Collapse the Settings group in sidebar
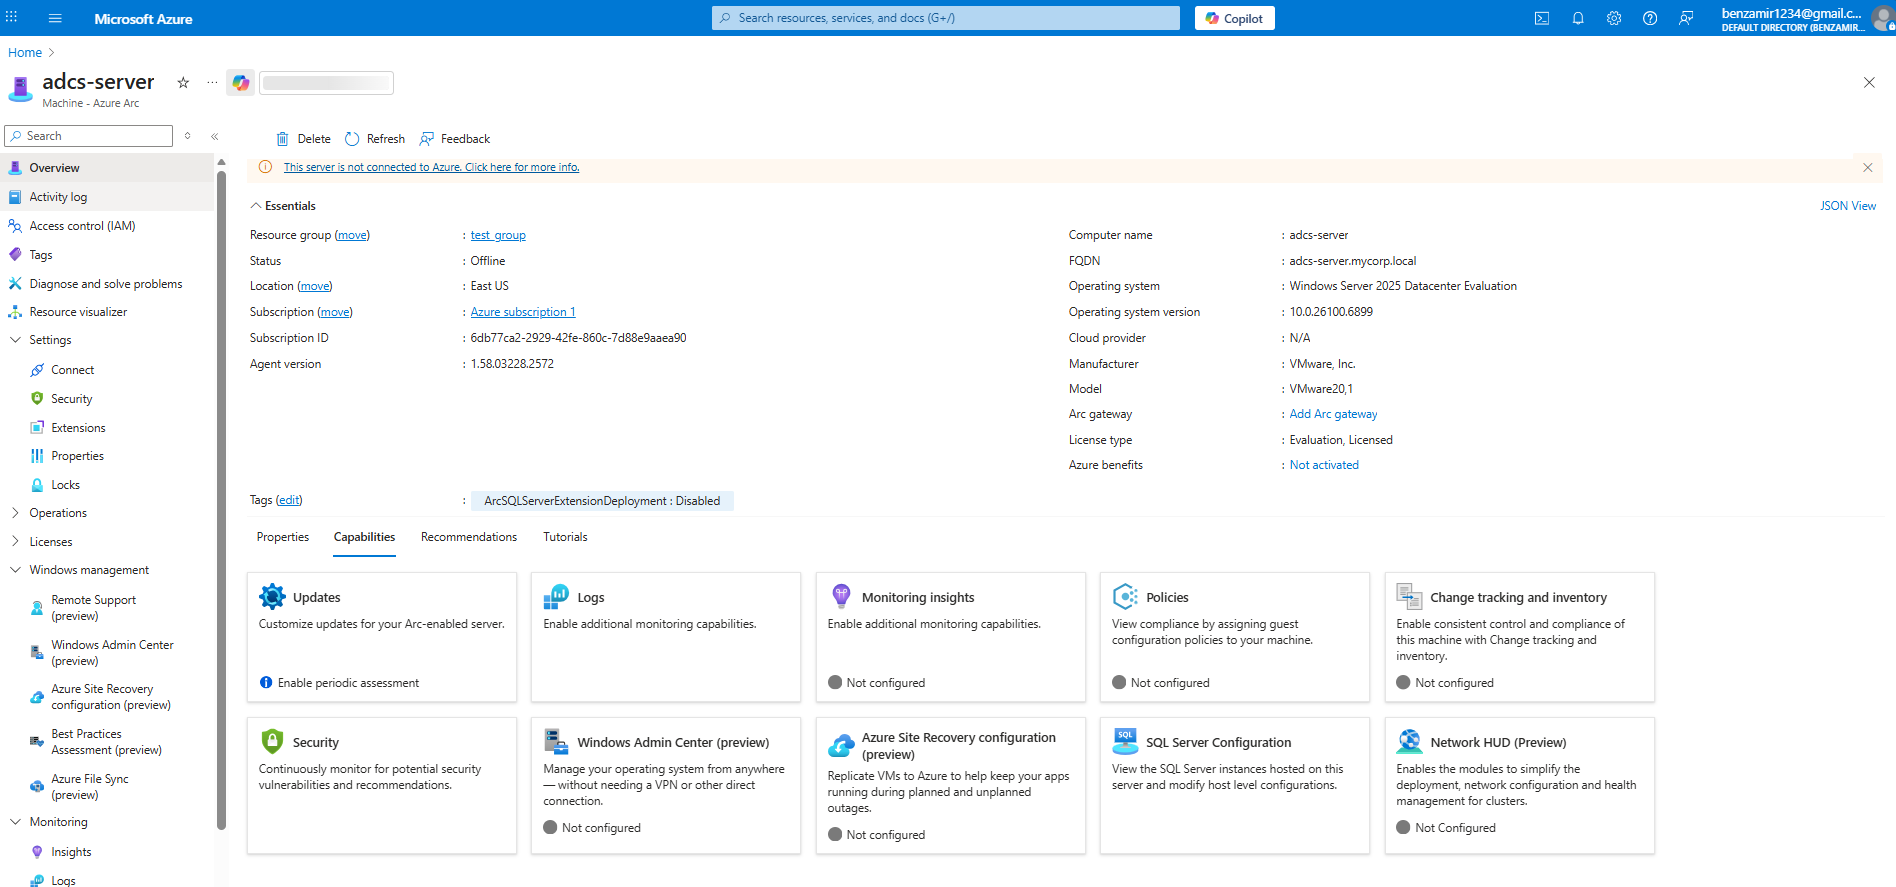This screenshot has height=887, width=1896. tap(15, 340)
